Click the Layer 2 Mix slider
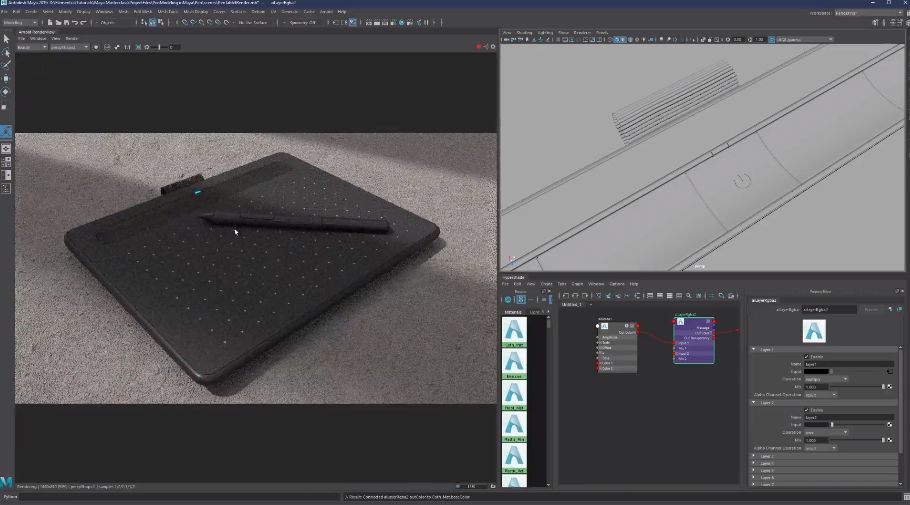The image size is (910, 505). point(856,440)
